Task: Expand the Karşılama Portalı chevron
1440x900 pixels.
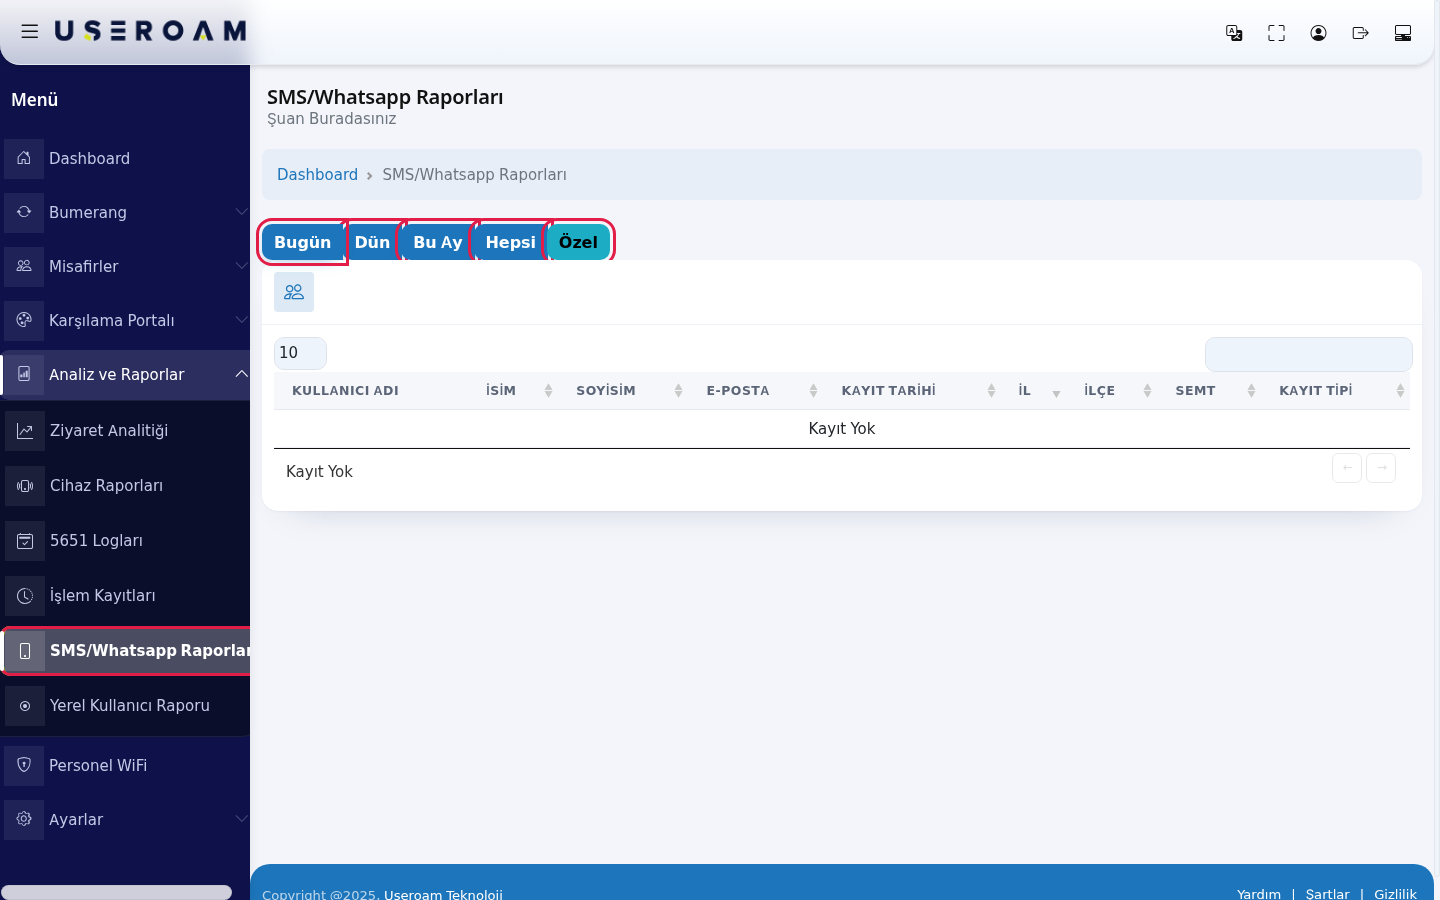Action: (241, 320)
